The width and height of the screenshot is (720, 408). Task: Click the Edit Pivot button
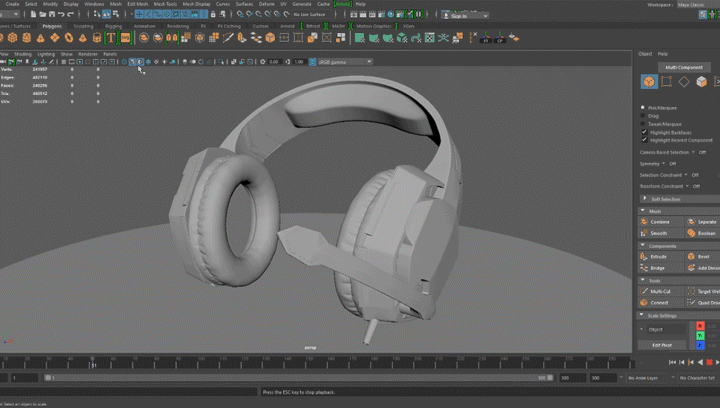[x=662, y=345]
